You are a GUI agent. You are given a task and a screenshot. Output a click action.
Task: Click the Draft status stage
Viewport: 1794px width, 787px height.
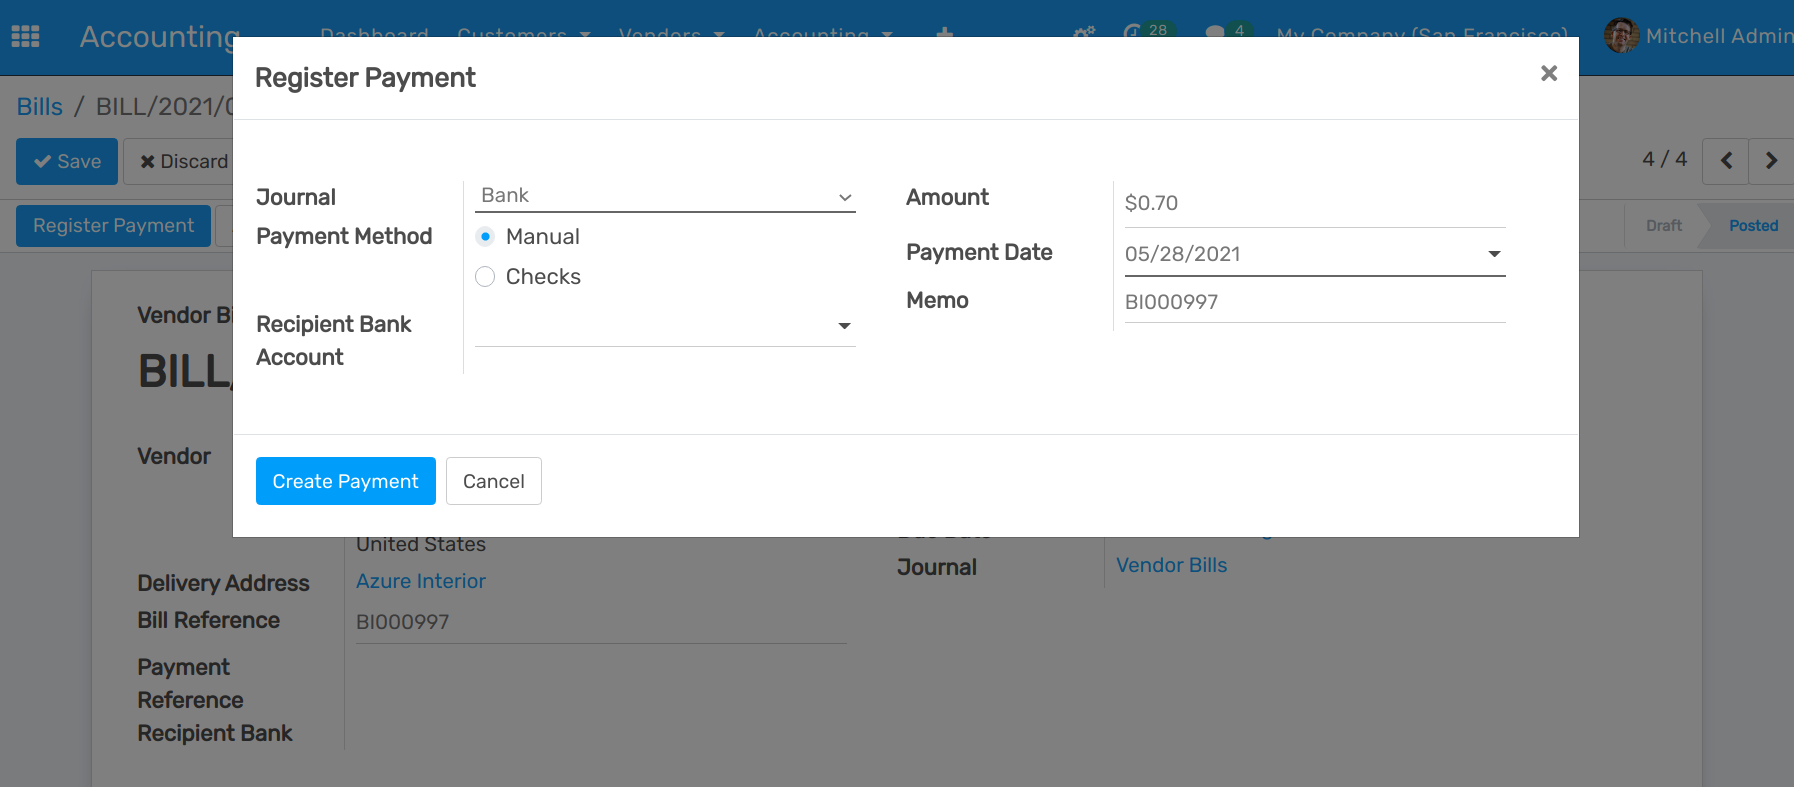1663,226
